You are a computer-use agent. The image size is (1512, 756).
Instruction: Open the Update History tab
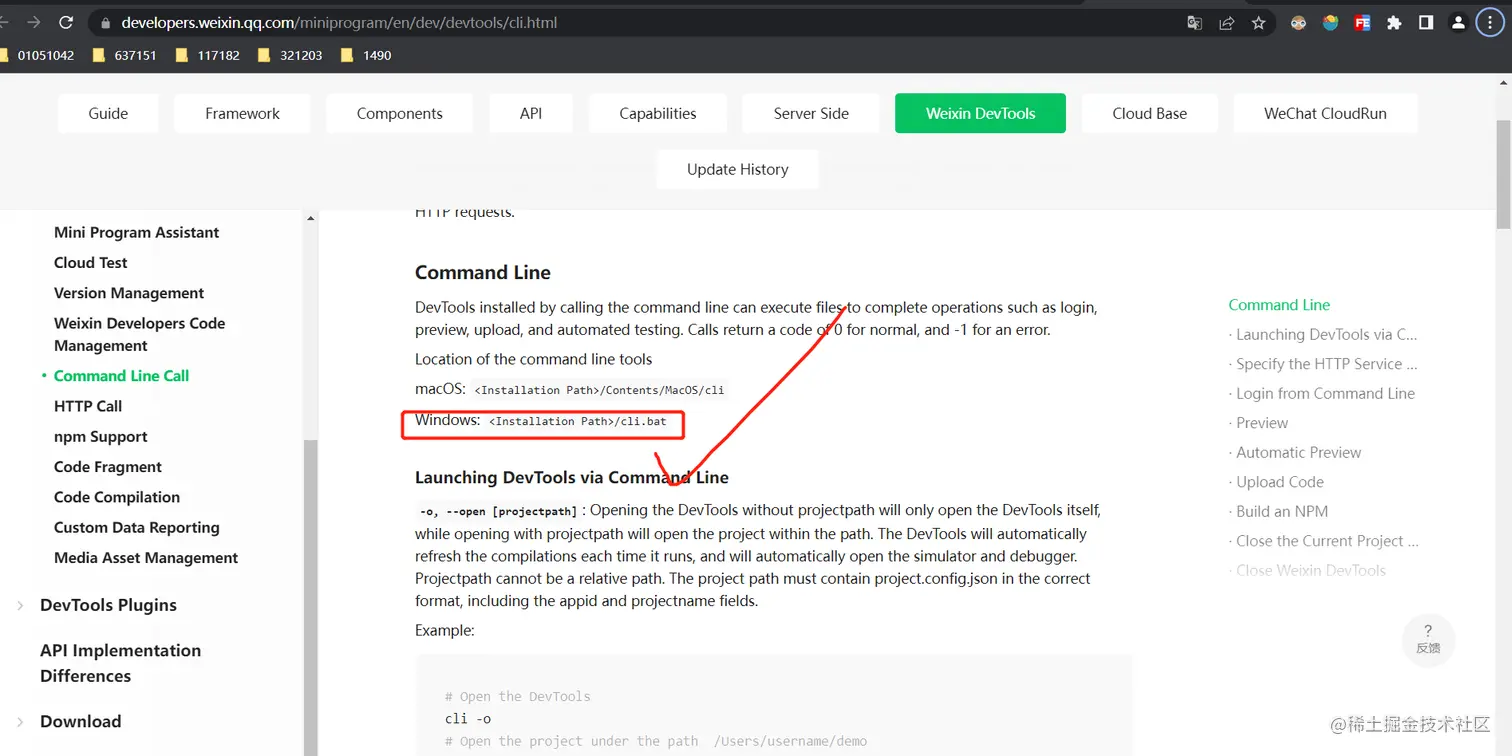click(738, 169)
